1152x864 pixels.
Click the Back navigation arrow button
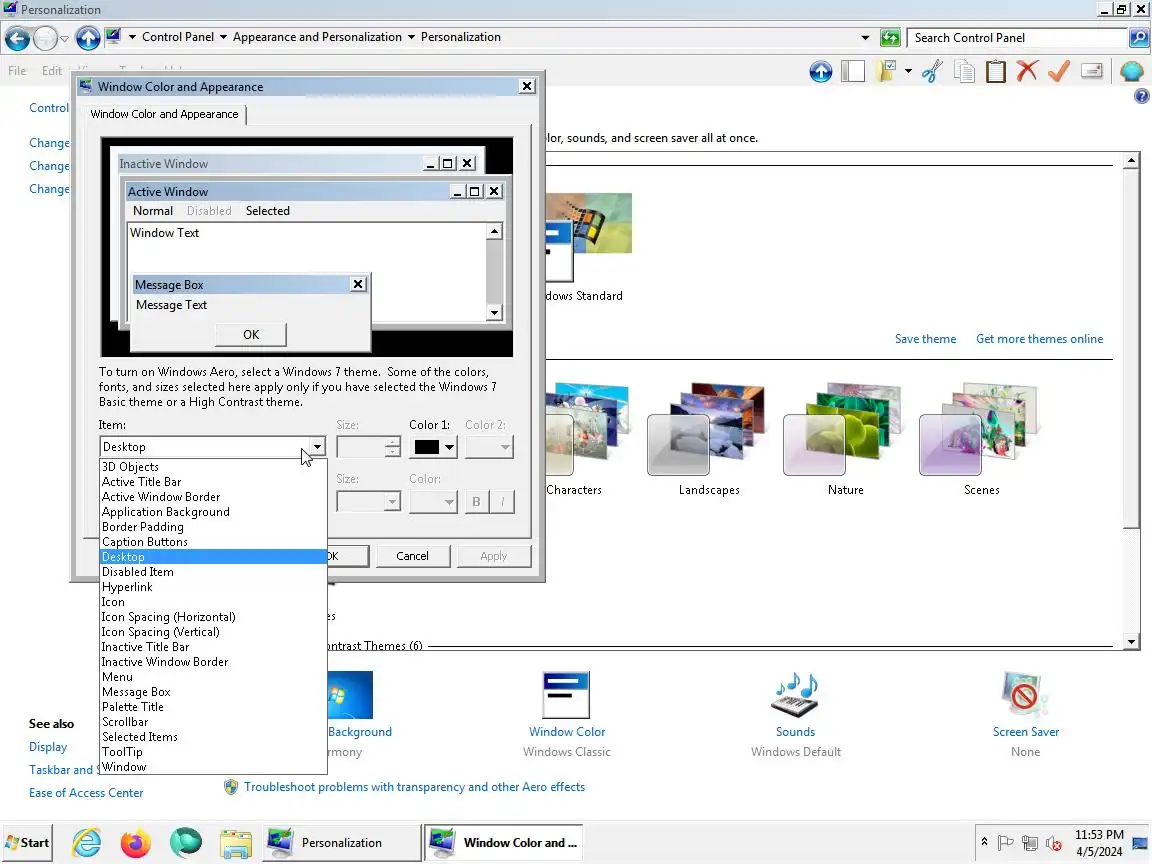pyautogui.click(x=18, y=38)
